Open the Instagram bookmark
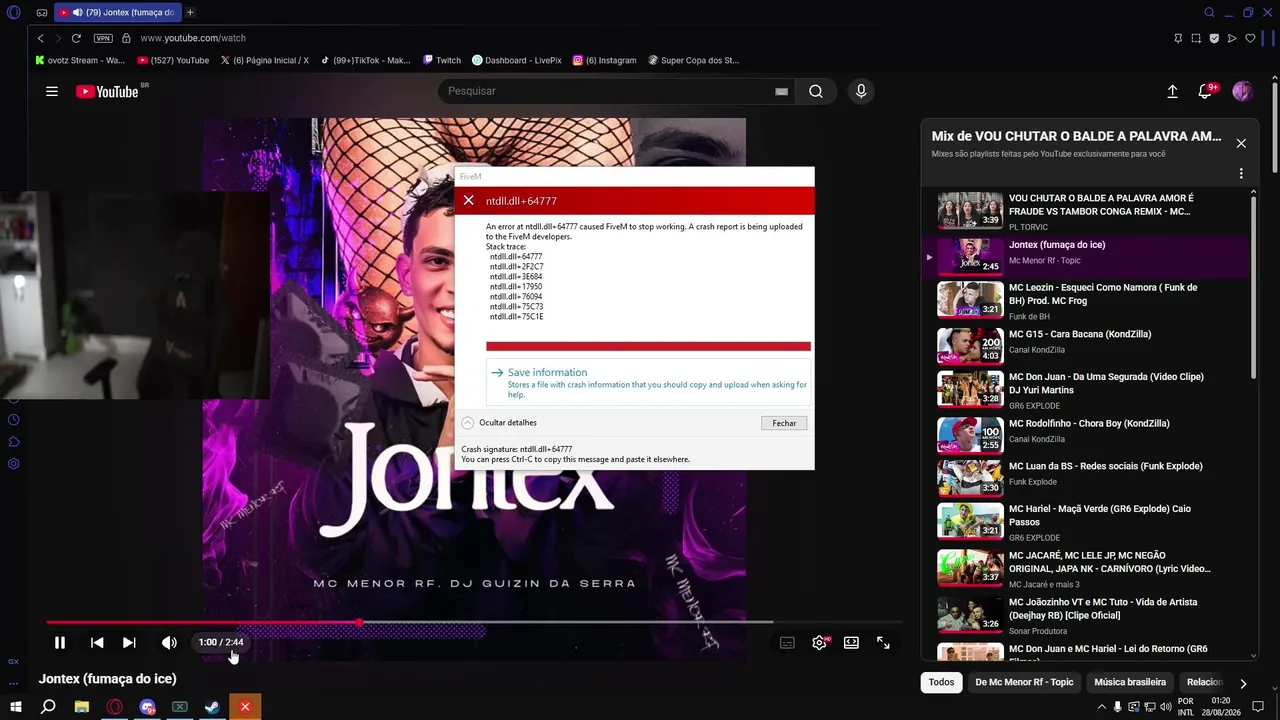The height and width of the screenshot is (720, 1280). pos(604,60)
